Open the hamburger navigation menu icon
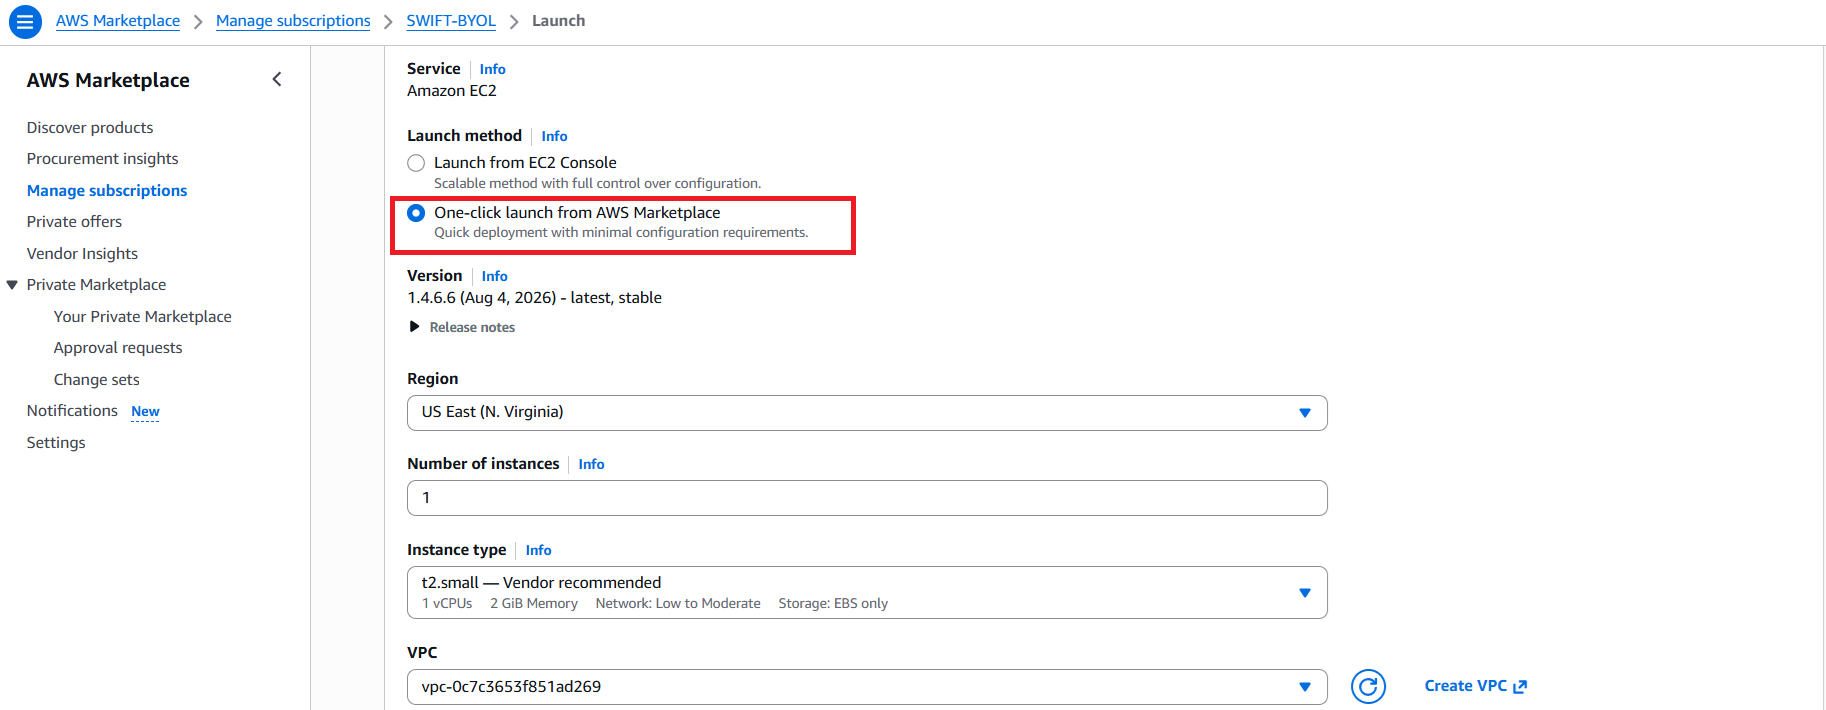The width and height of the screenshot is (1826, 710). pos(25,21)
